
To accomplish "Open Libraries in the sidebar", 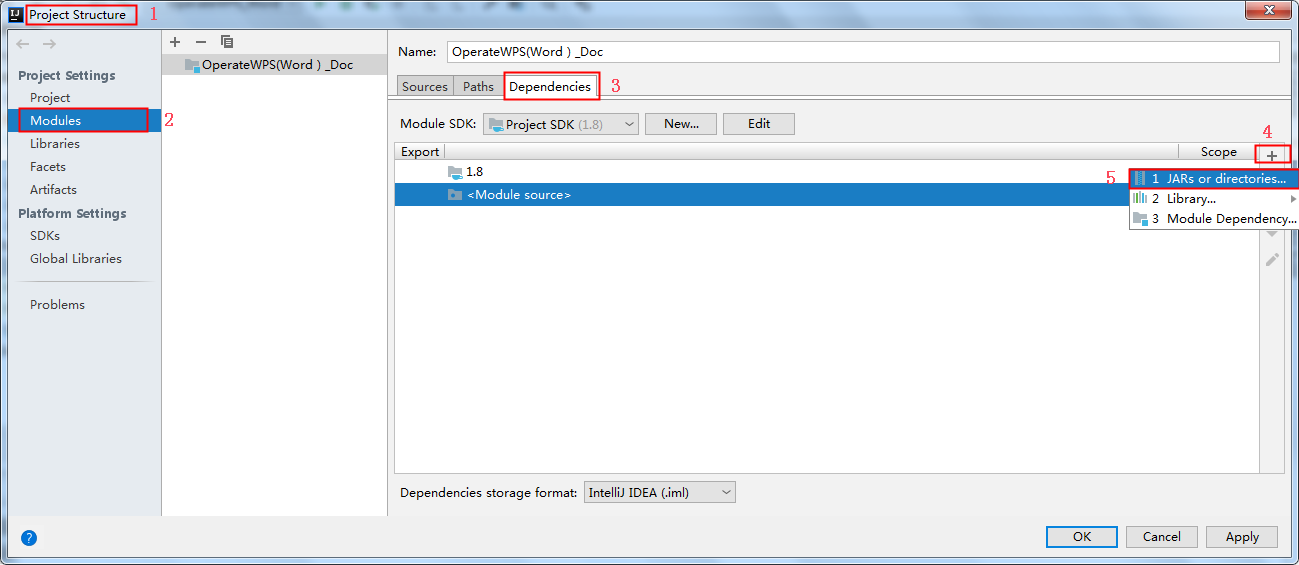I will pyautogui.click(x=55, y=143).
